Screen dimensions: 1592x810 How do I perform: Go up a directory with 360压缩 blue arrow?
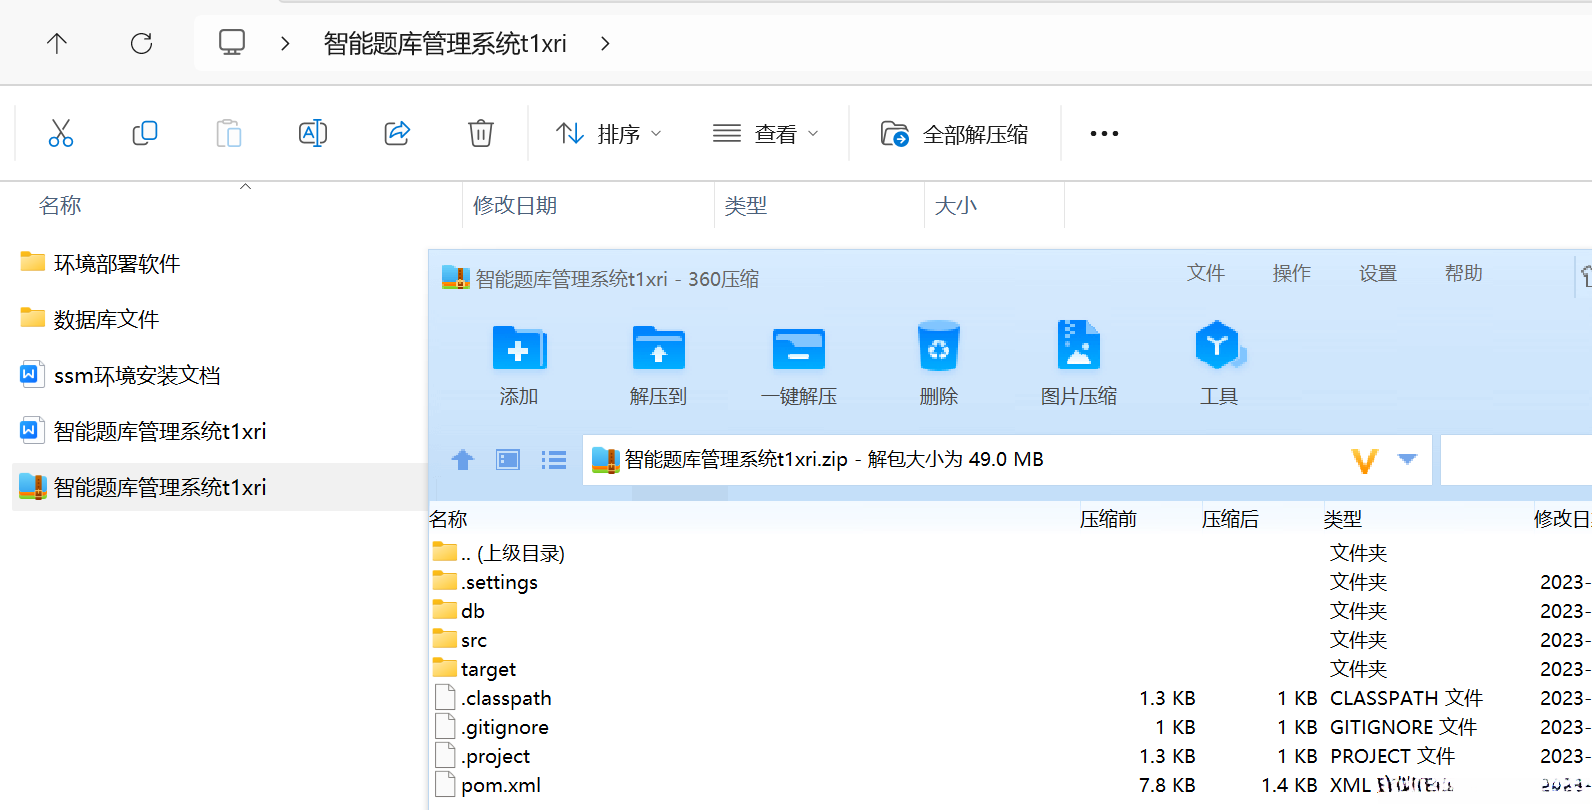(462, 459)
